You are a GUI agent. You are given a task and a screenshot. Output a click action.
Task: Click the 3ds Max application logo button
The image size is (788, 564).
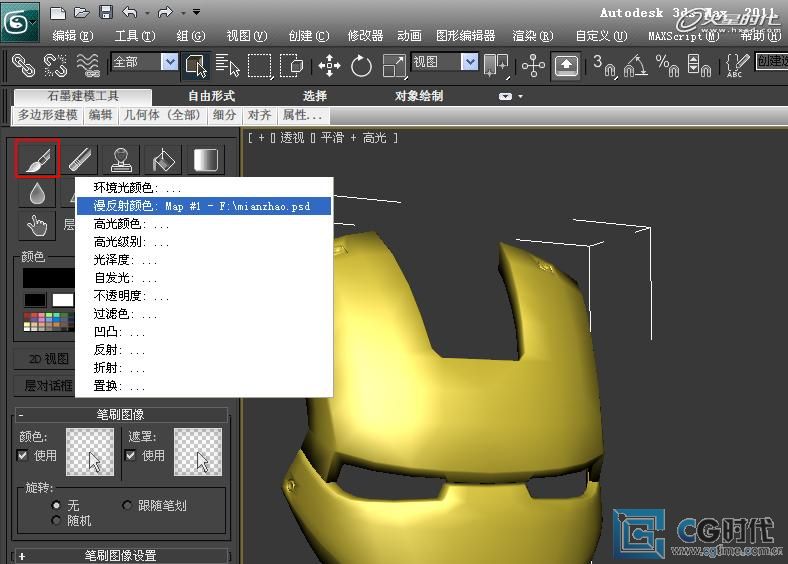click(19, 22)
